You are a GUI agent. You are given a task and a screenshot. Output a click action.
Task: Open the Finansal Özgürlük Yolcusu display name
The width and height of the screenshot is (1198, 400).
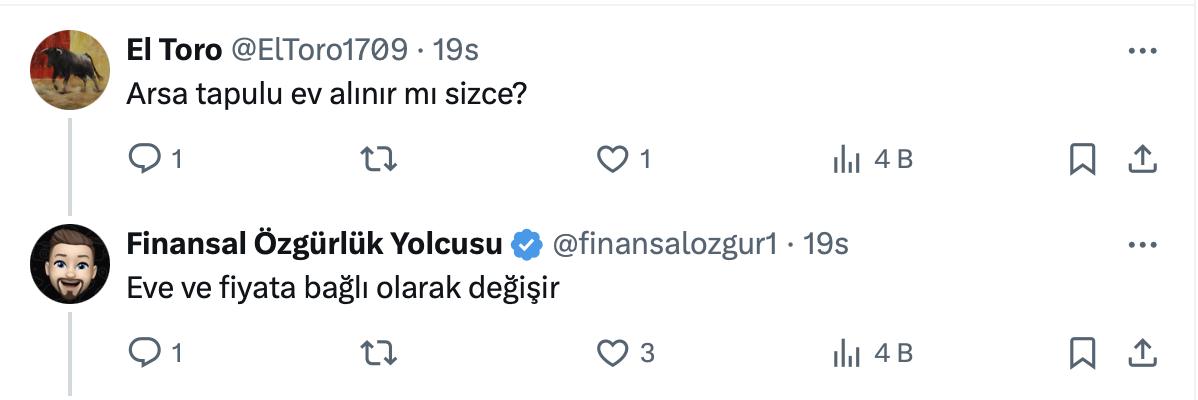pyautogui.click(x=315, y=243)
